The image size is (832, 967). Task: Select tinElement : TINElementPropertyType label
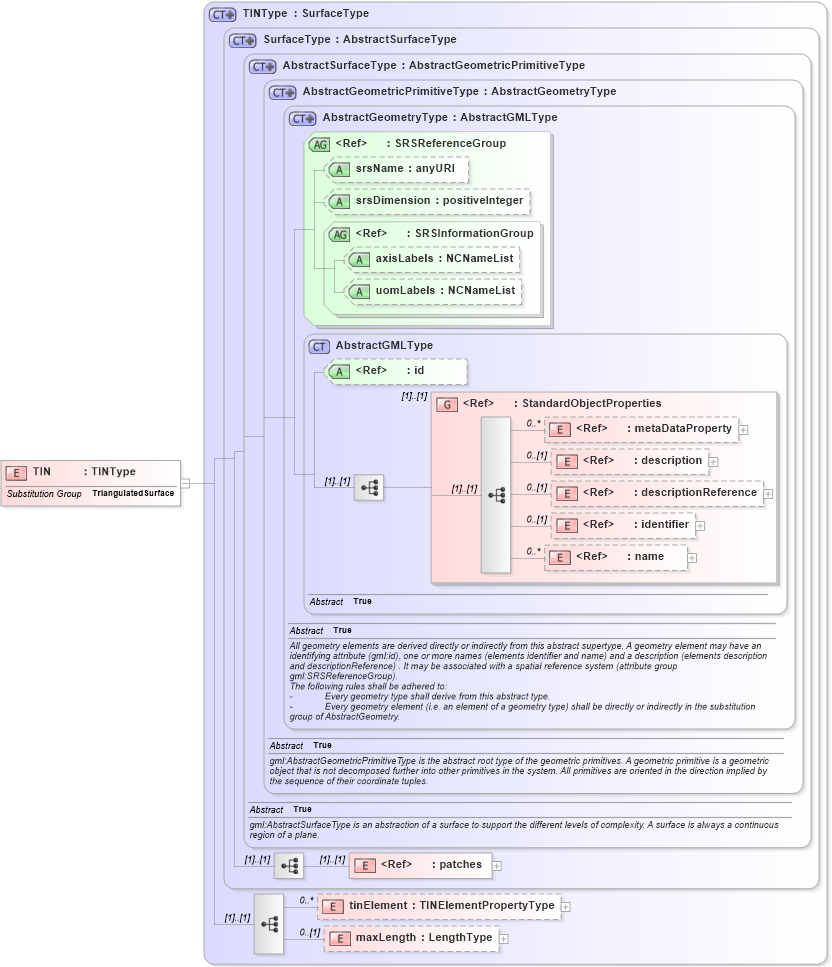click(451, 905)
